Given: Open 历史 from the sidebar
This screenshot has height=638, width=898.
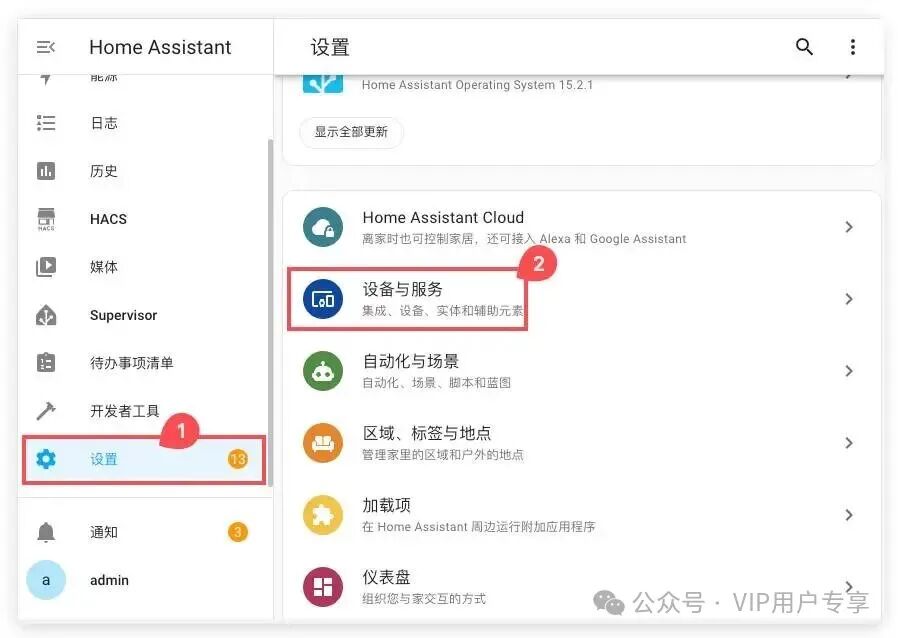Looking at the screenshot, I should [x=143, y=171].
